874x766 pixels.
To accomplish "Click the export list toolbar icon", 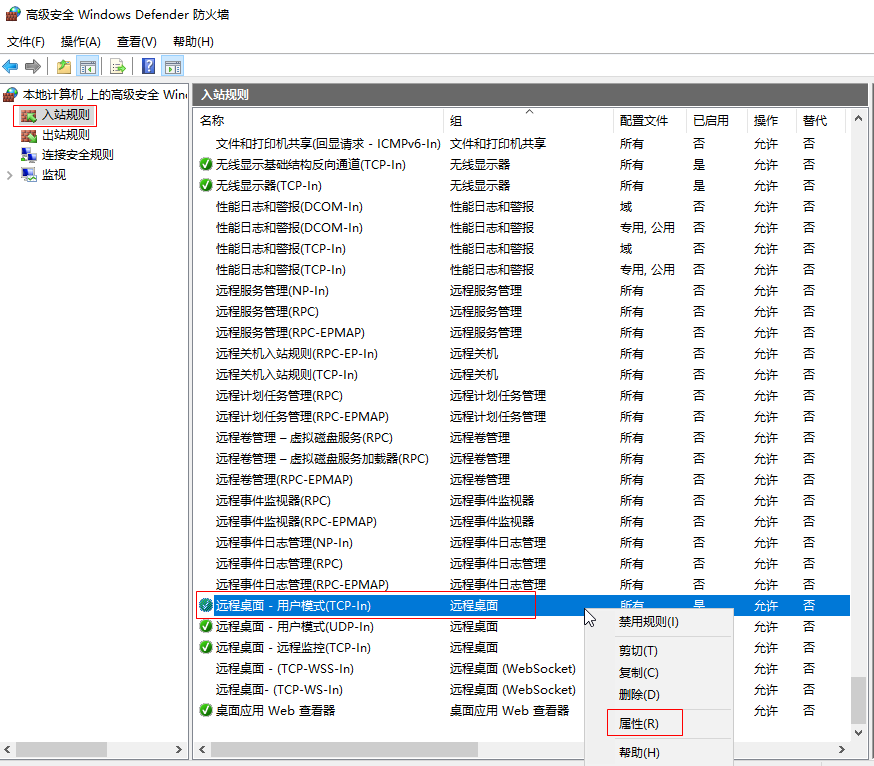I will coord(118,67).
